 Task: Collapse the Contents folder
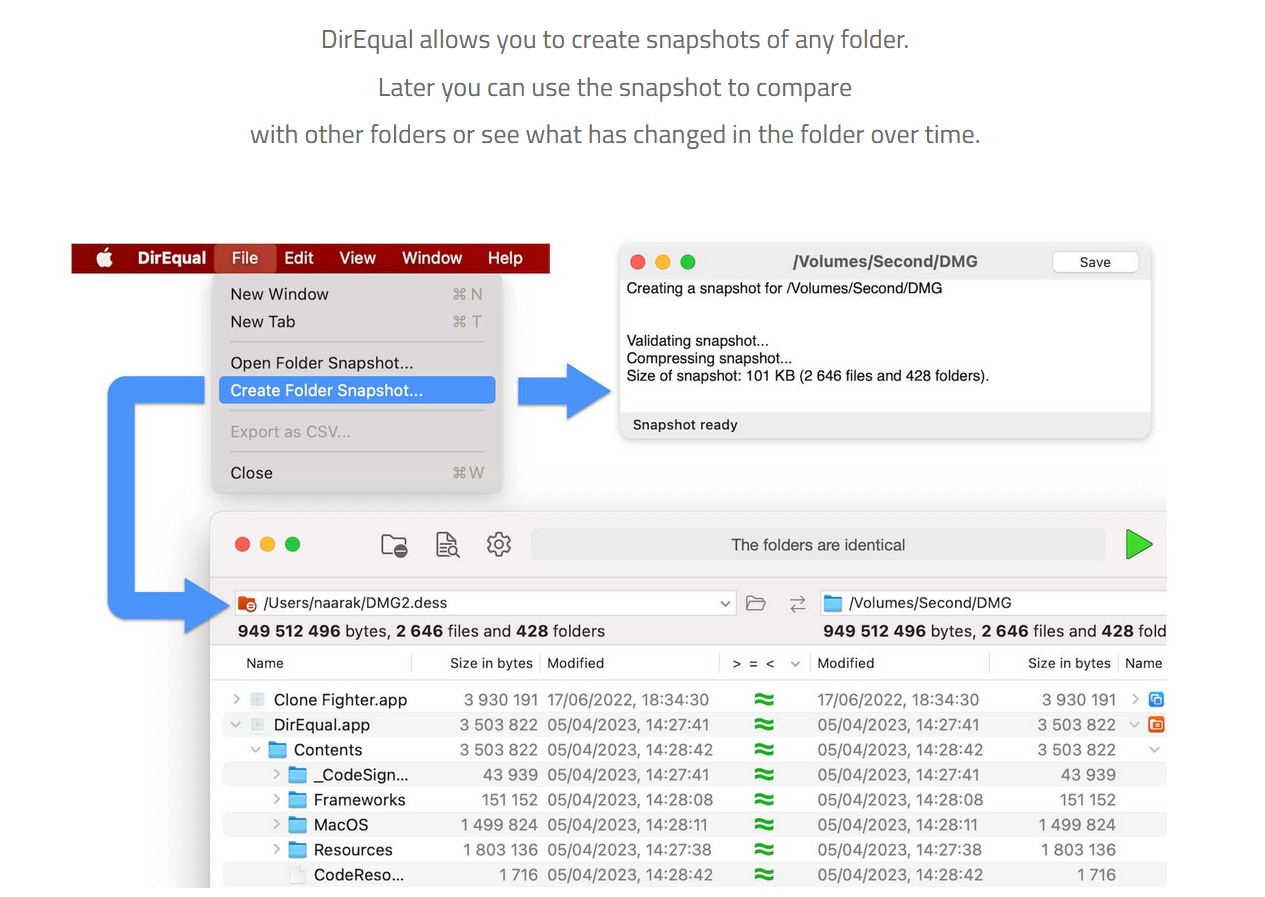tap(256, 750)
